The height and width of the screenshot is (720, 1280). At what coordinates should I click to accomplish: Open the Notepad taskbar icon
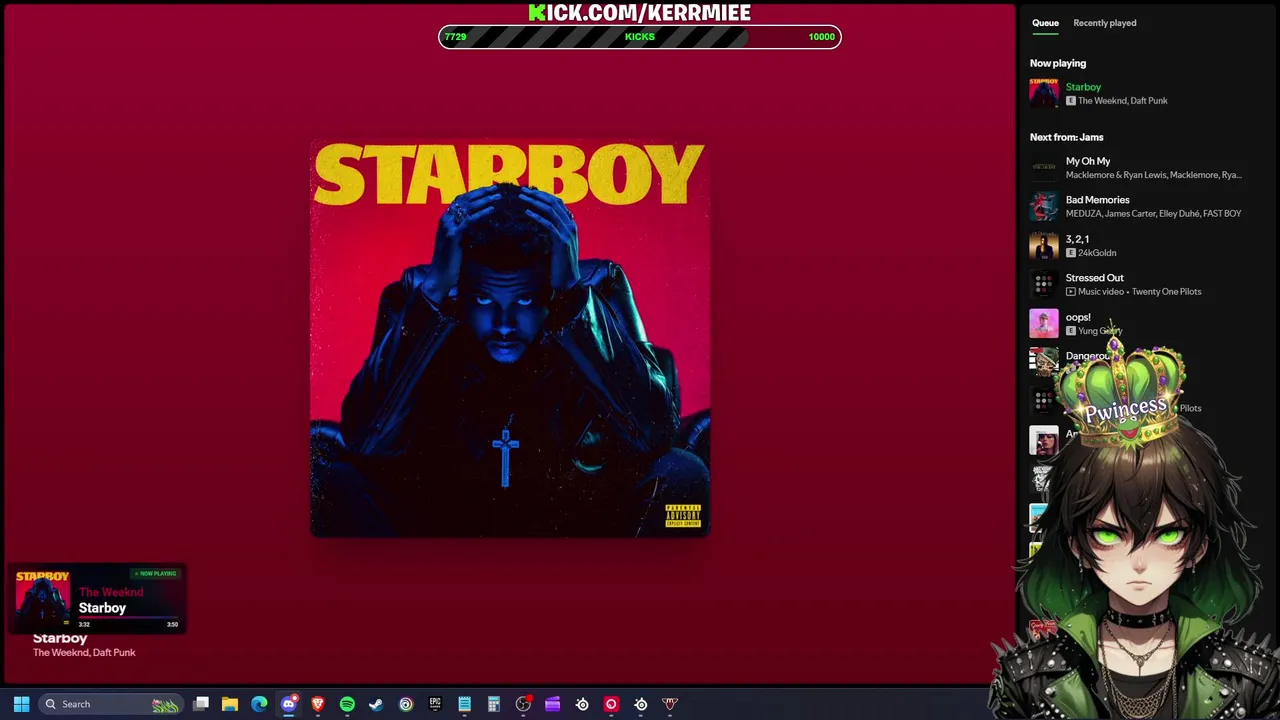(x=464, y=704)
